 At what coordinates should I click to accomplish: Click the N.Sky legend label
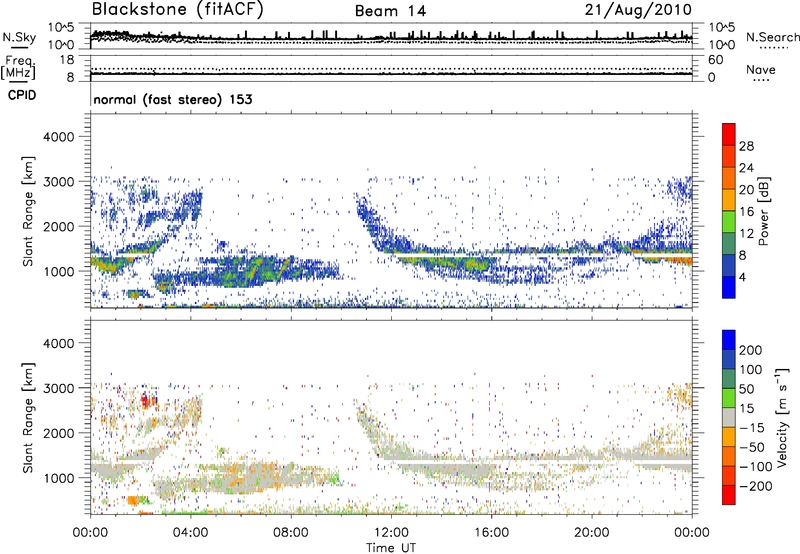[x=19, y=37]
